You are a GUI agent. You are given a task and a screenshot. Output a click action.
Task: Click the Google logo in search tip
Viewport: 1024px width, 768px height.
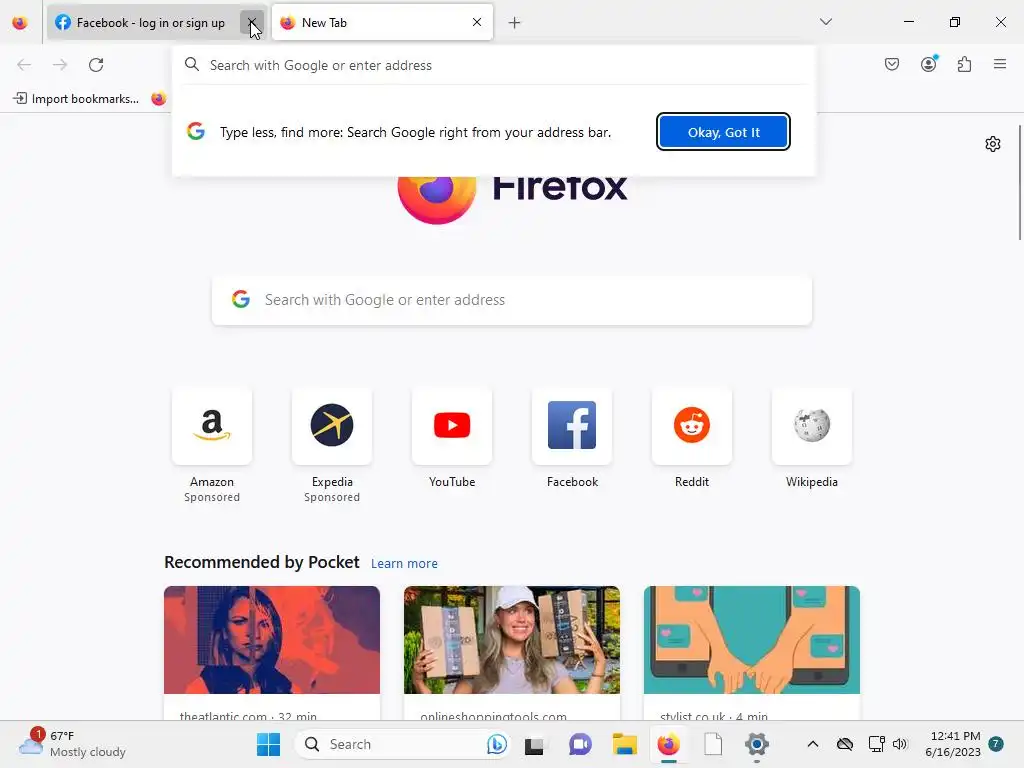(196, 131)
